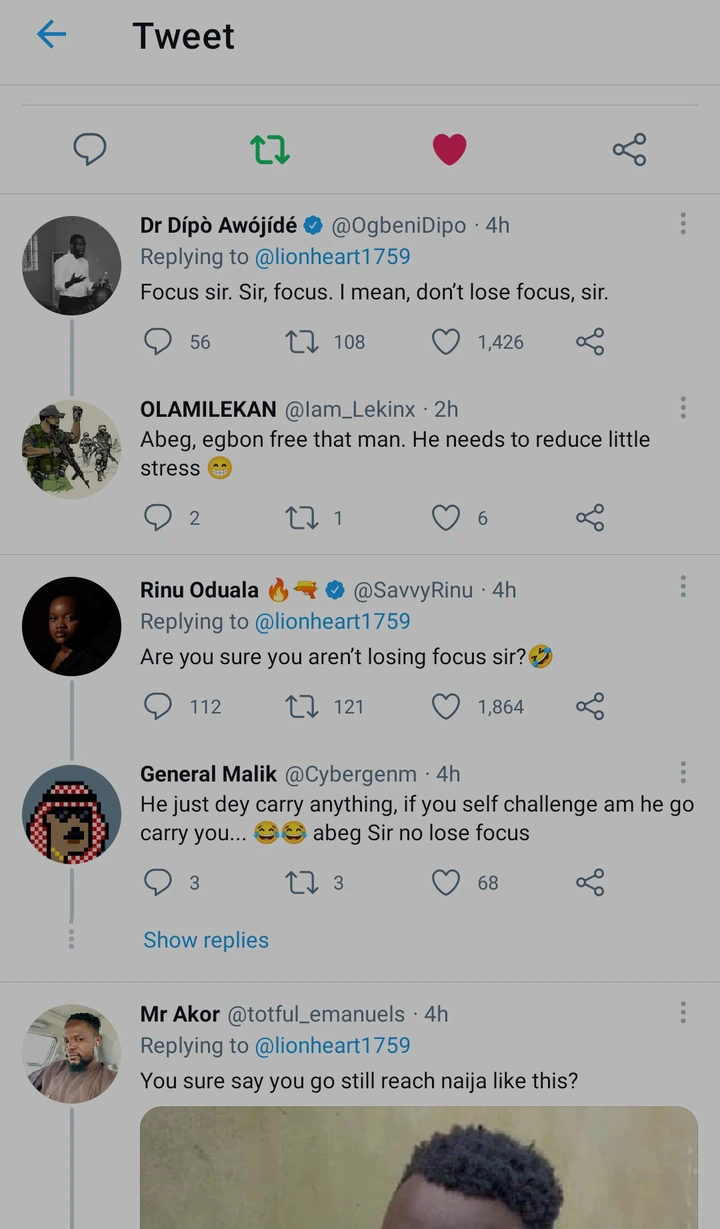Viewport: 720px width, 1229px height.
Task: Share the main tweet using share icon
Action: (x=629, y=150)
